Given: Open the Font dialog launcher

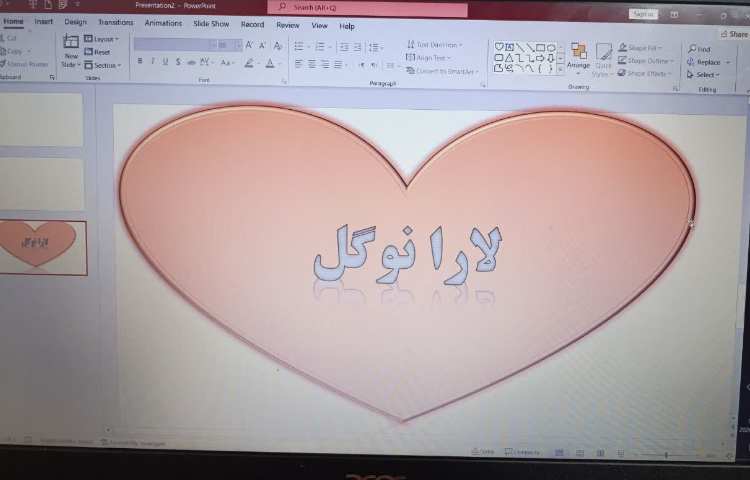Looking at the screenshot, I should click(284, 82).
